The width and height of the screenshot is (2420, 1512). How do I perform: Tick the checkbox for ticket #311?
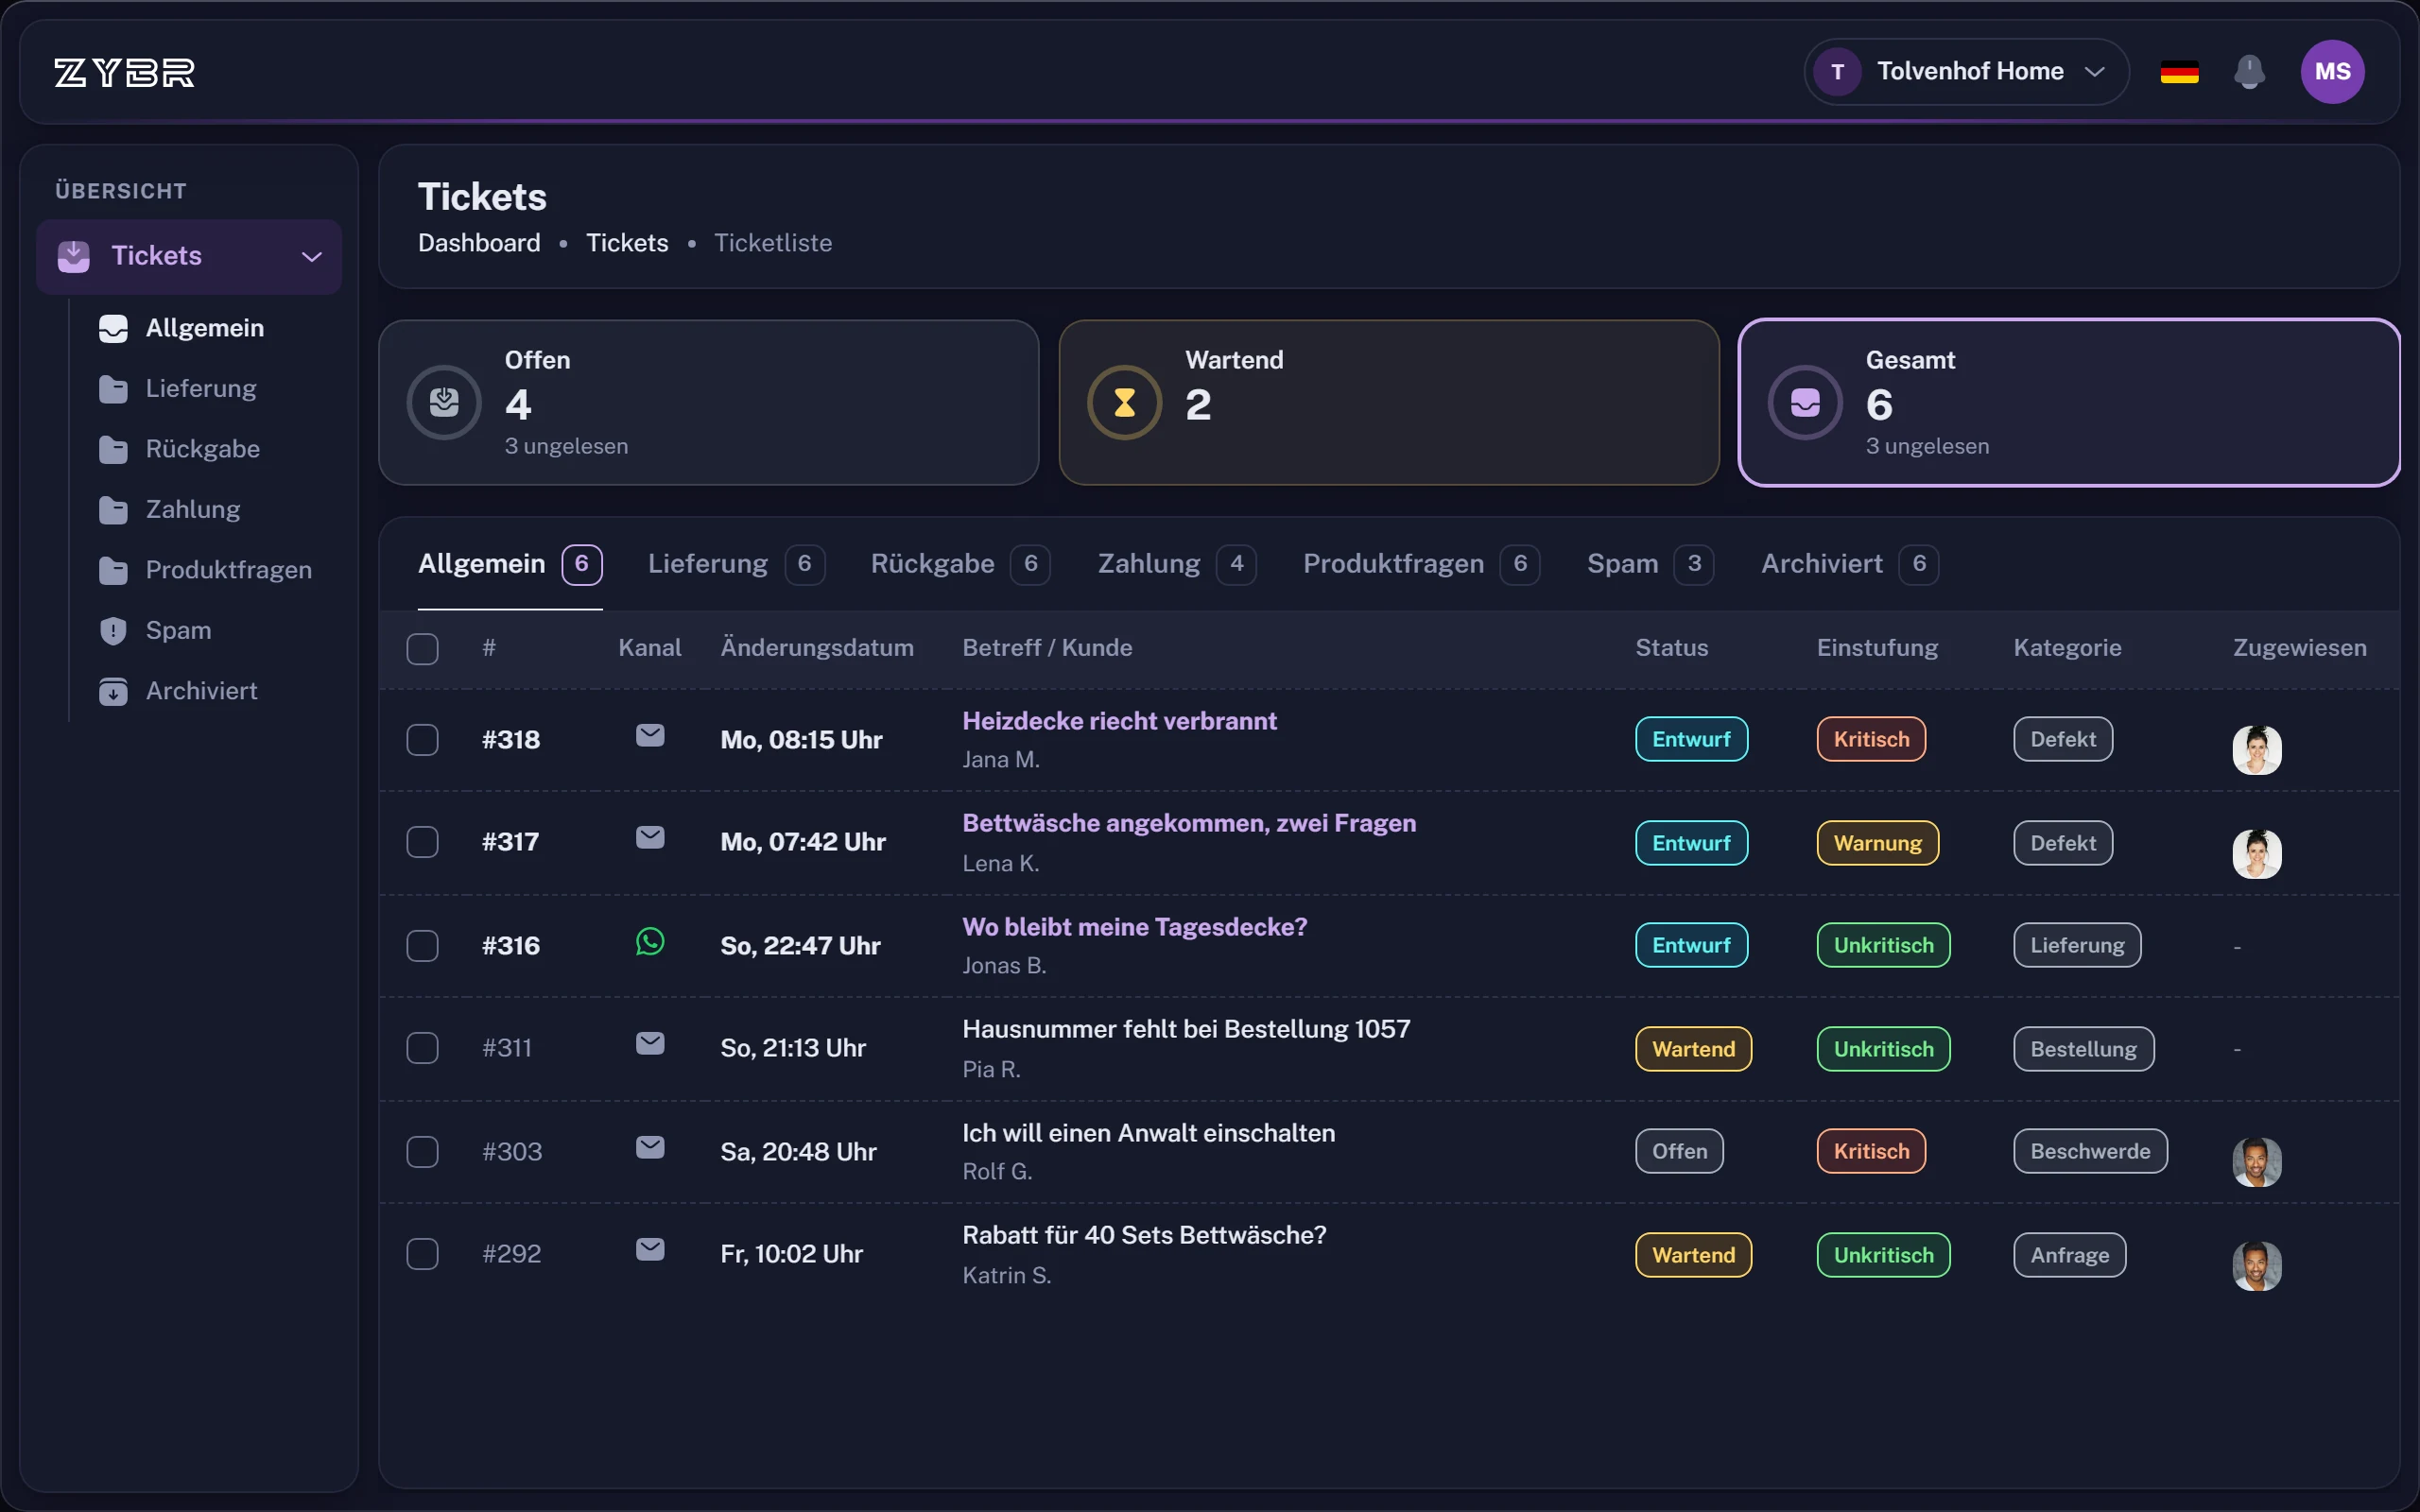coord(422,1048)
